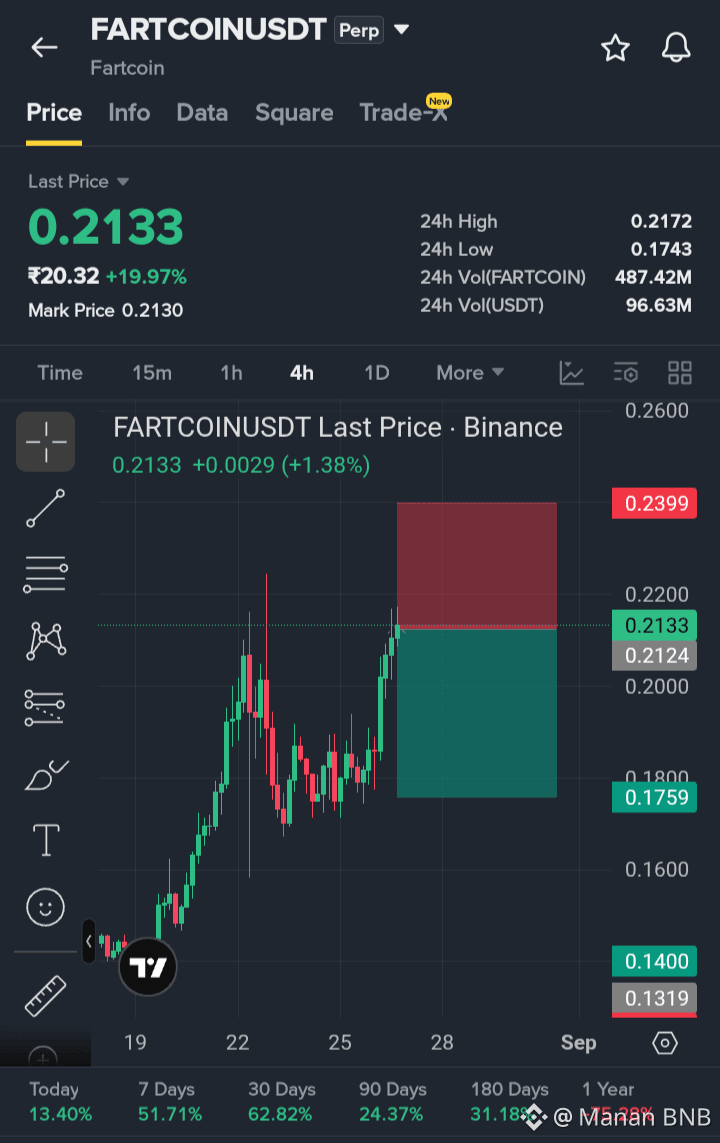
Task: Tap the 7 Days 51.71% performance
Action: pos(170,1101)
